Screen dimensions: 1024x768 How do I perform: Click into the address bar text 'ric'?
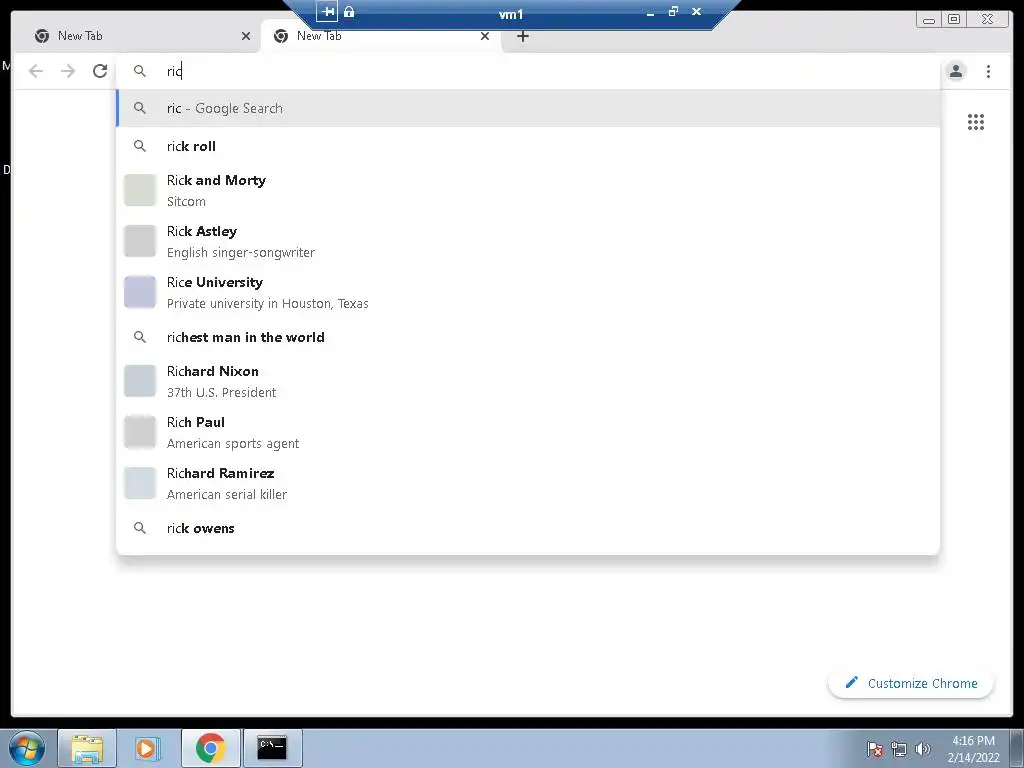174,71
